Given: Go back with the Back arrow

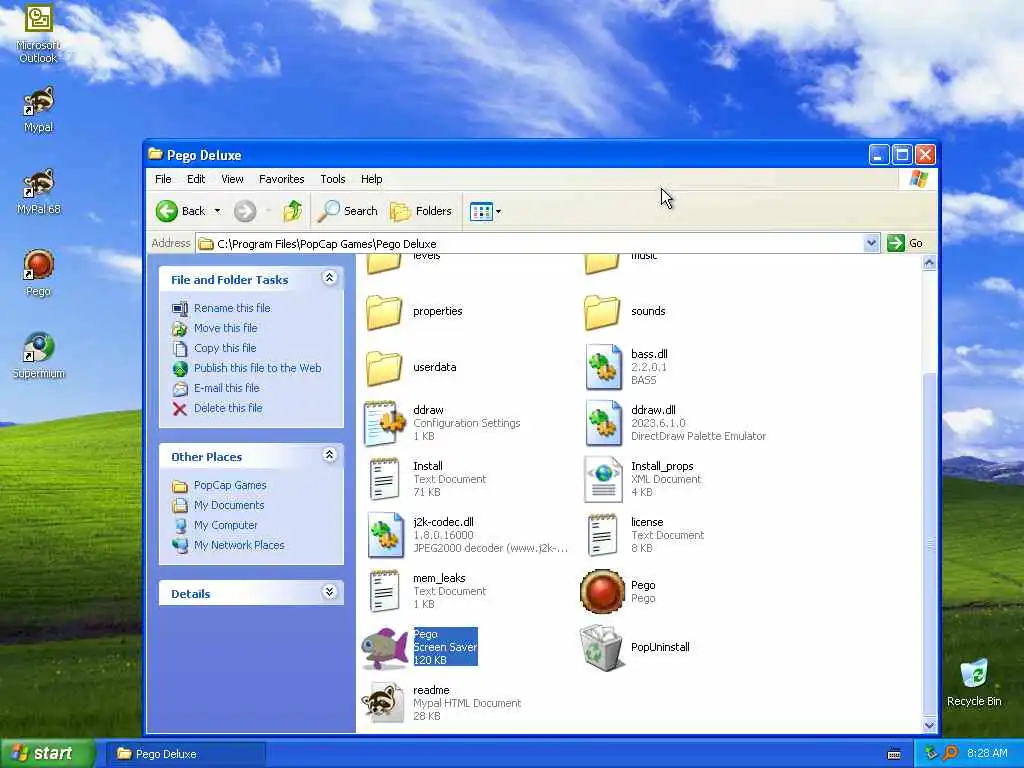Looking at the screenshot, I should click(182, 211).
